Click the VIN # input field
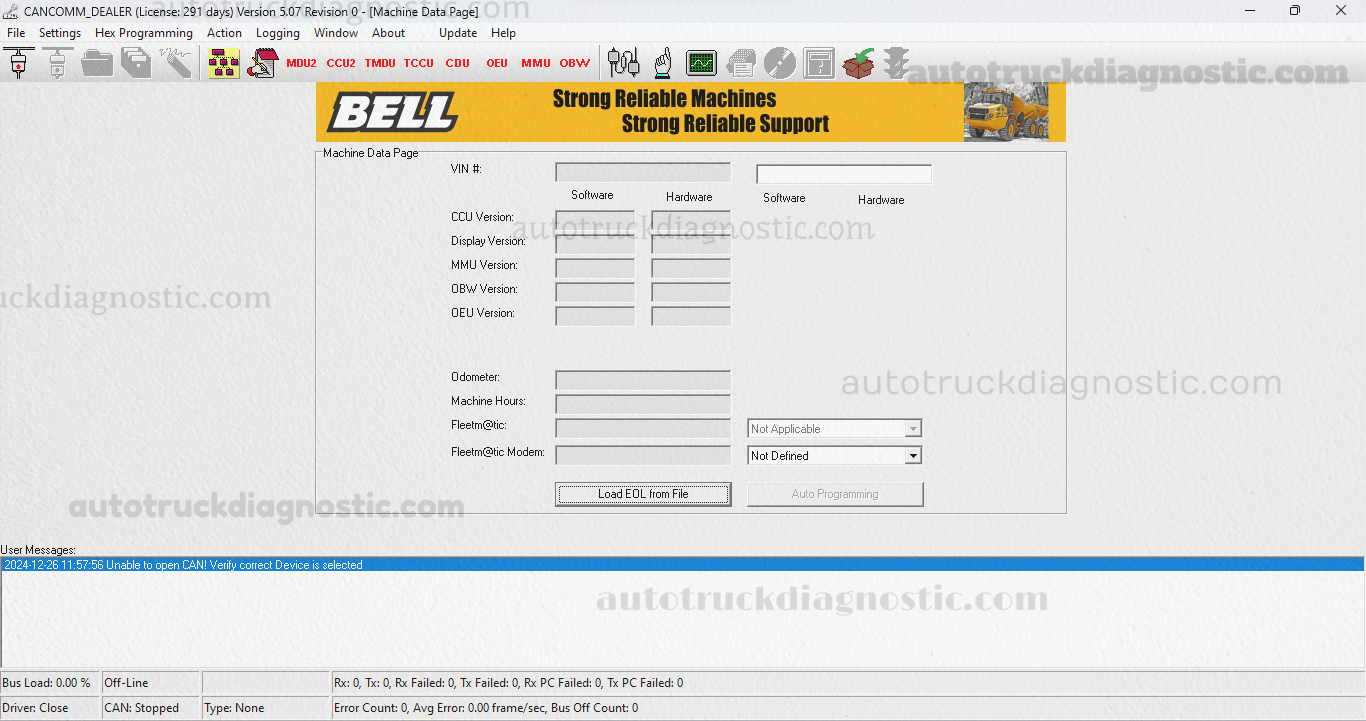The width and height of the screenshot is (1366, 721). [643, 172]
